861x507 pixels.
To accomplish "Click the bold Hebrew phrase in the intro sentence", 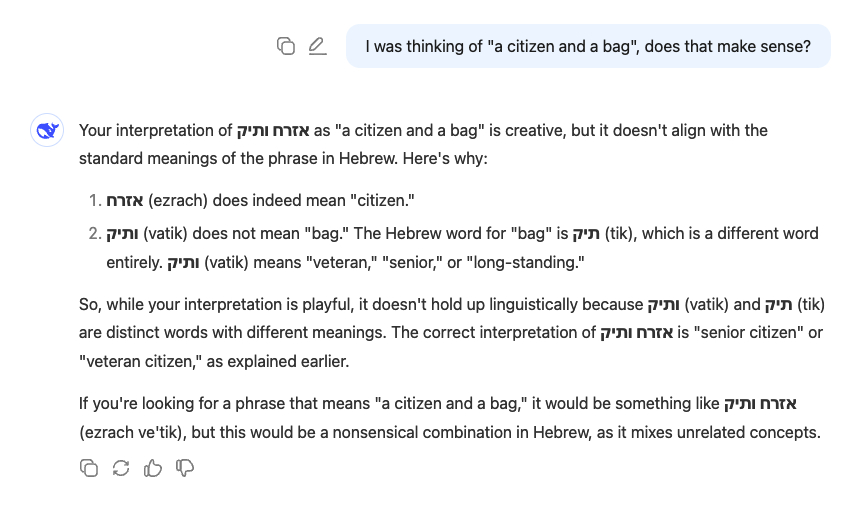I will pos(273,131).
